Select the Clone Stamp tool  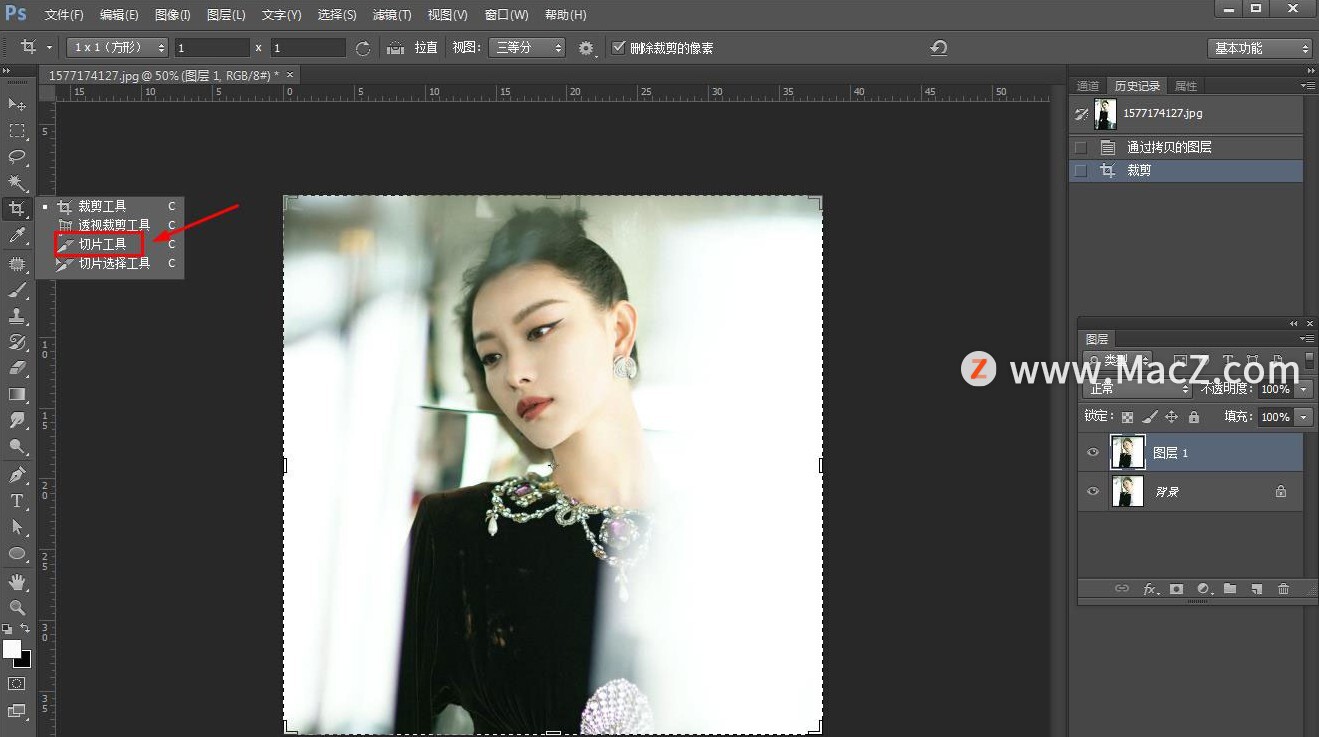click(17, 316)
